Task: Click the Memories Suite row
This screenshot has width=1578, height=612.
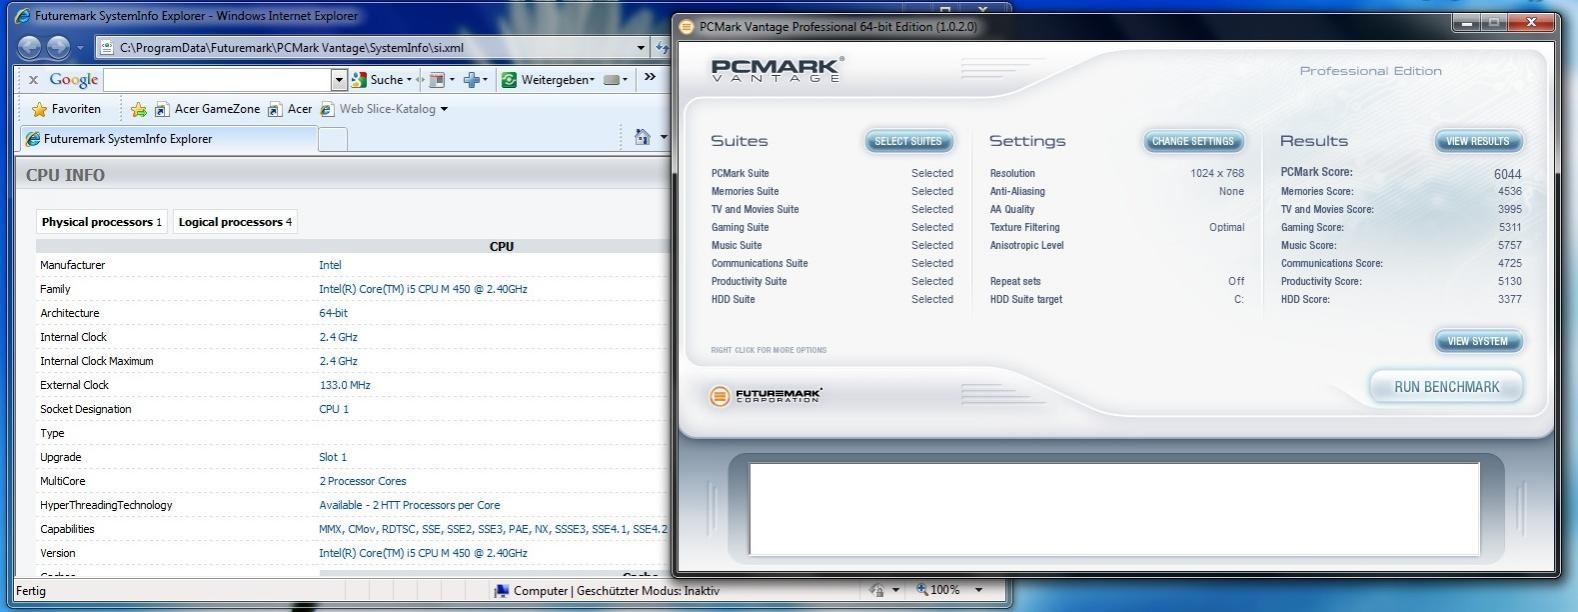Action: pyautogui.click(x=832, y=191)
